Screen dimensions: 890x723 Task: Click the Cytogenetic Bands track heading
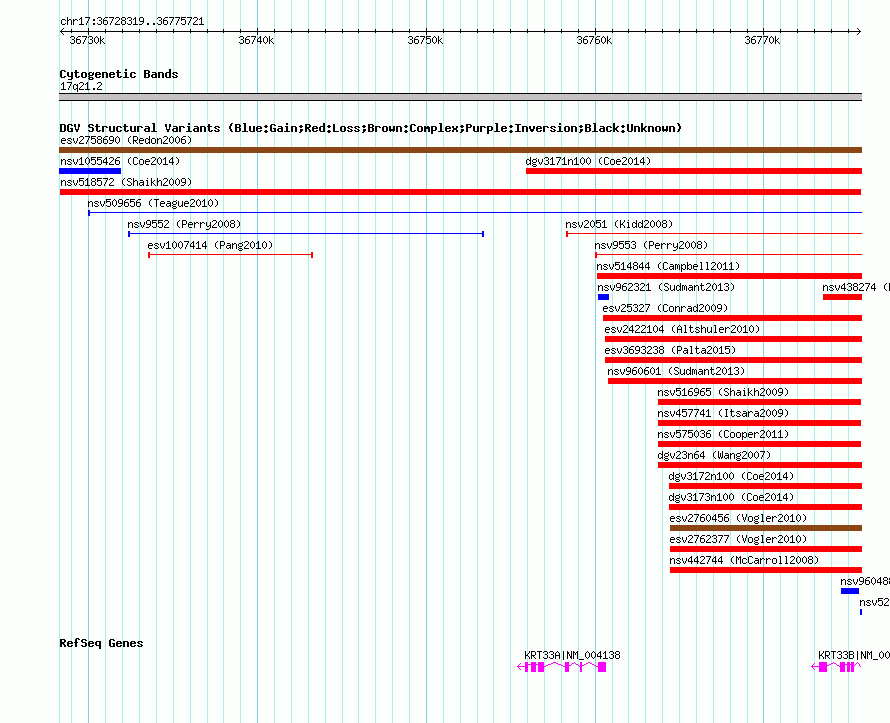118,74
